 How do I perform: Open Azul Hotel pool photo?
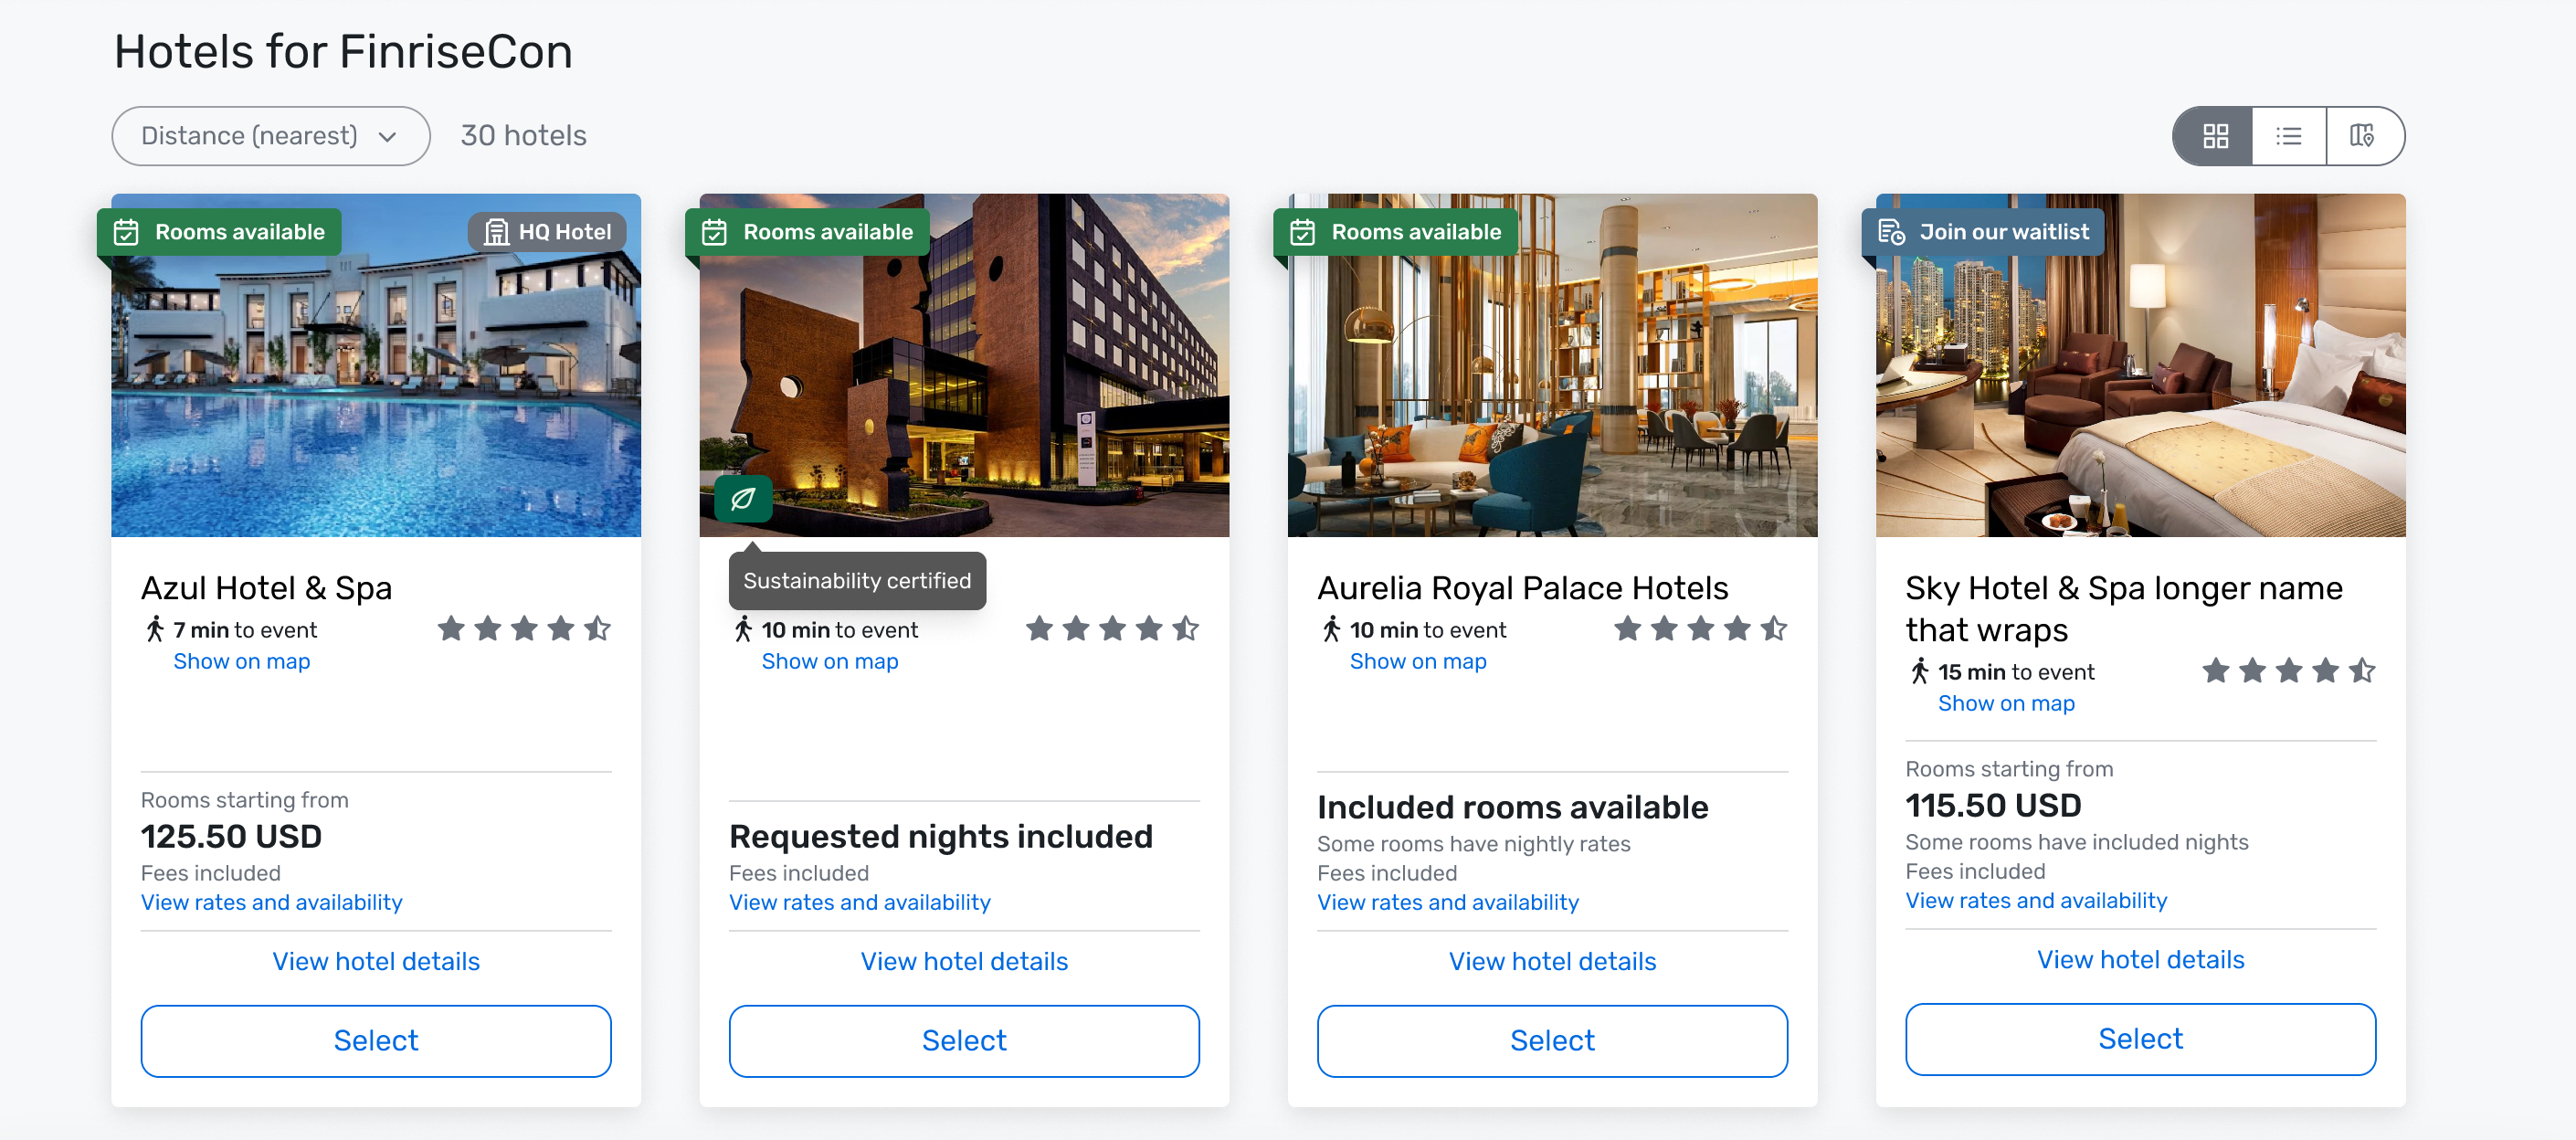click(x=375, y=400)
